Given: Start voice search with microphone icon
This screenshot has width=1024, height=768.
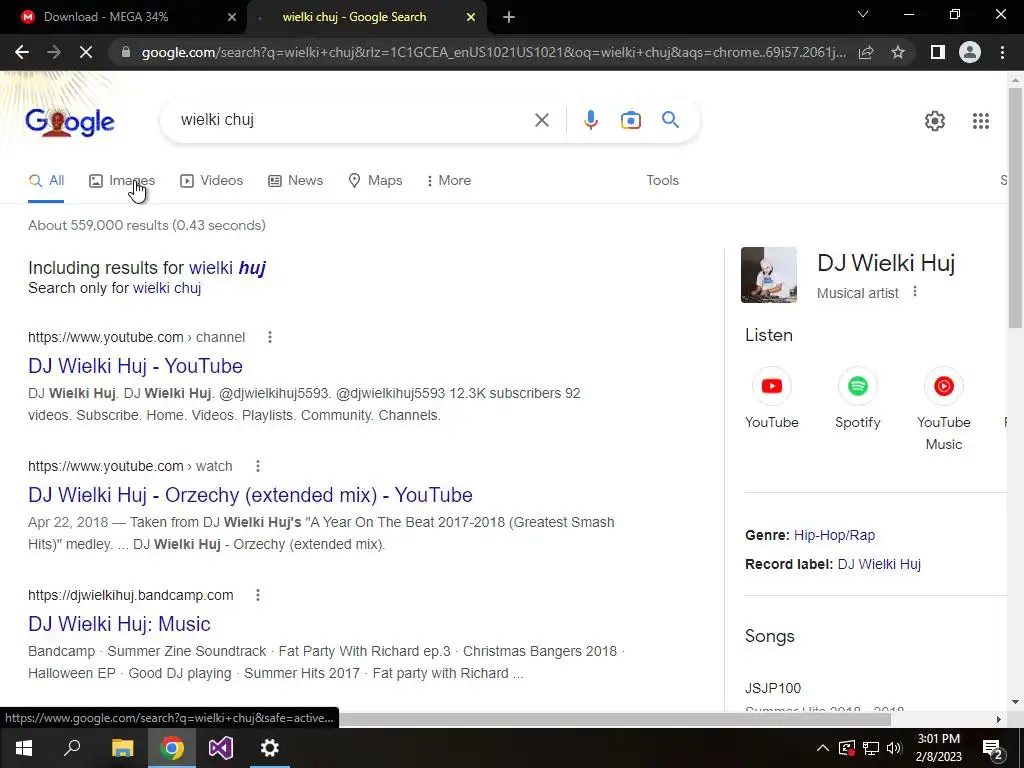Looking at the screenshot, I should pos(590,120).
